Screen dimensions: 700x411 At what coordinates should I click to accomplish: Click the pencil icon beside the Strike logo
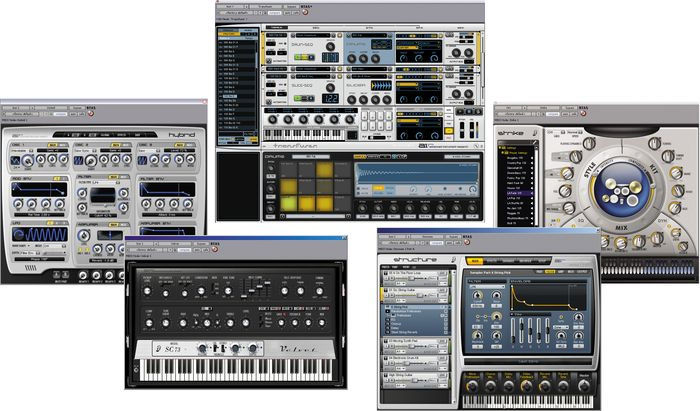pos(535,133)
